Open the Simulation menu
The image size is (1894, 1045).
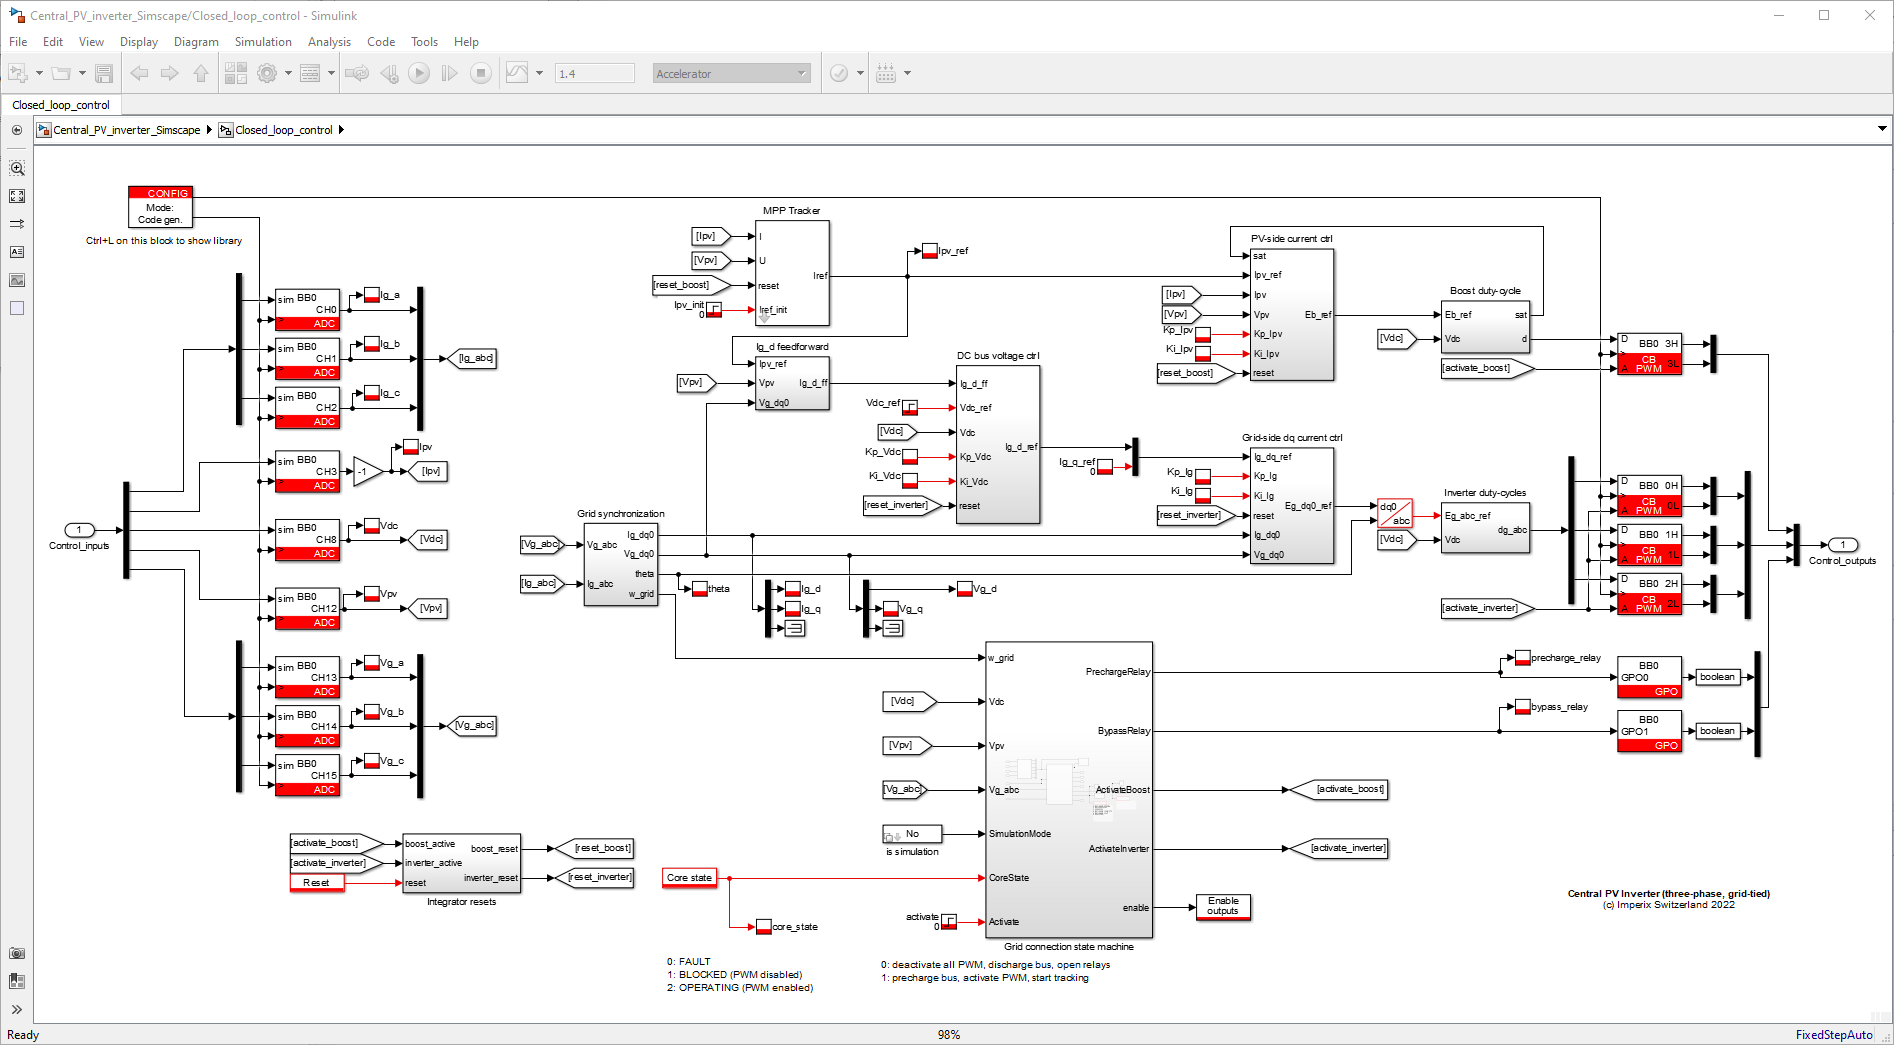(263, 42)
